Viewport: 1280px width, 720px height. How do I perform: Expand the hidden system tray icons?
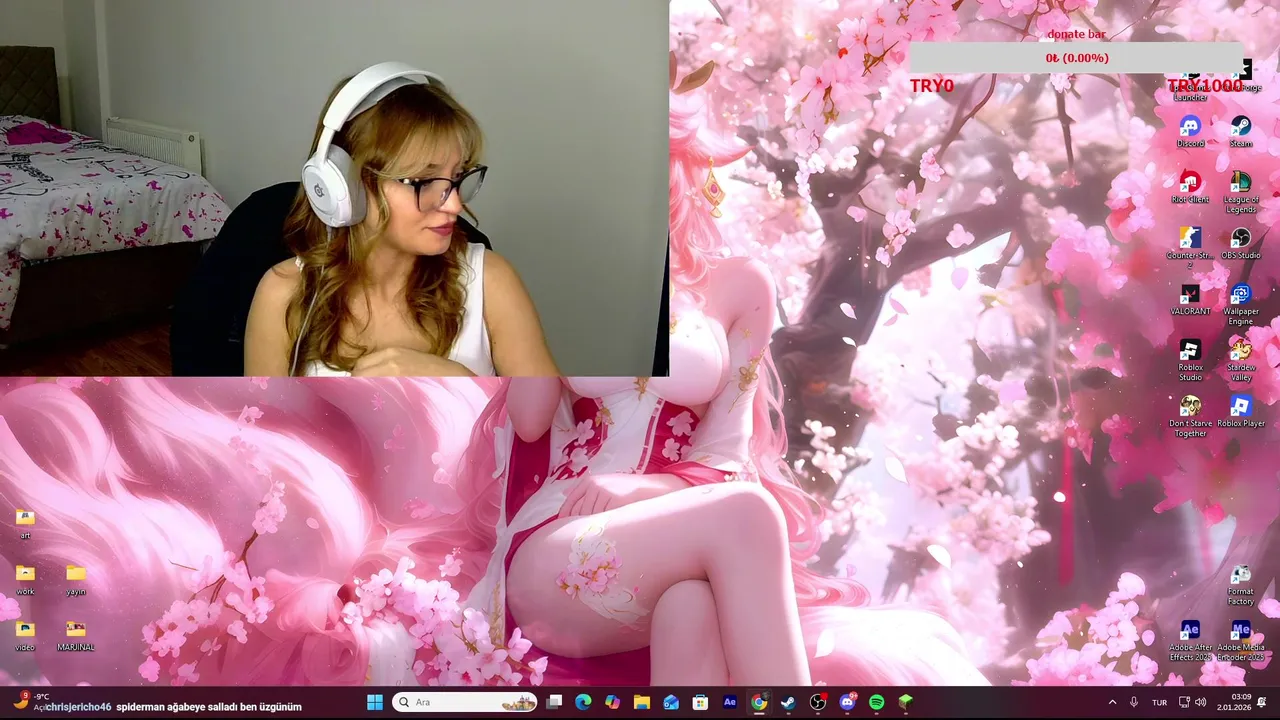pos(1112,702)
